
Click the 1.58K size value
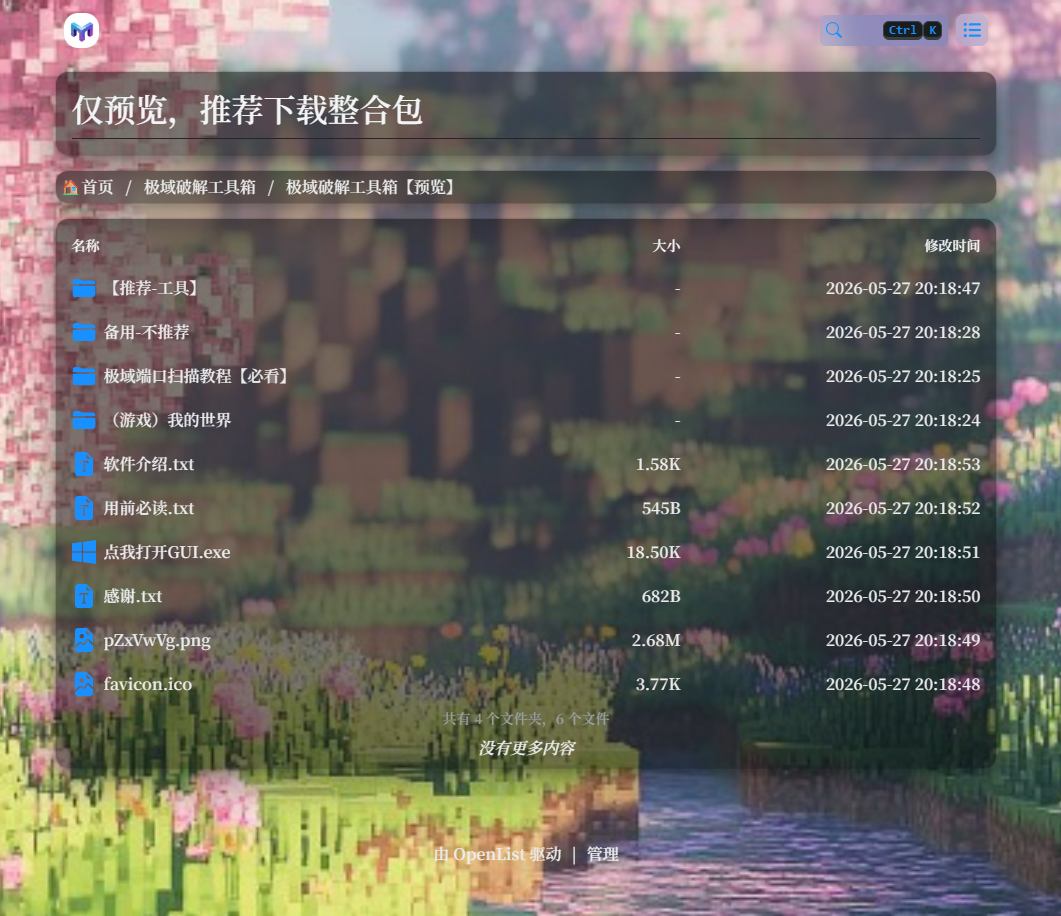[658, 464]
